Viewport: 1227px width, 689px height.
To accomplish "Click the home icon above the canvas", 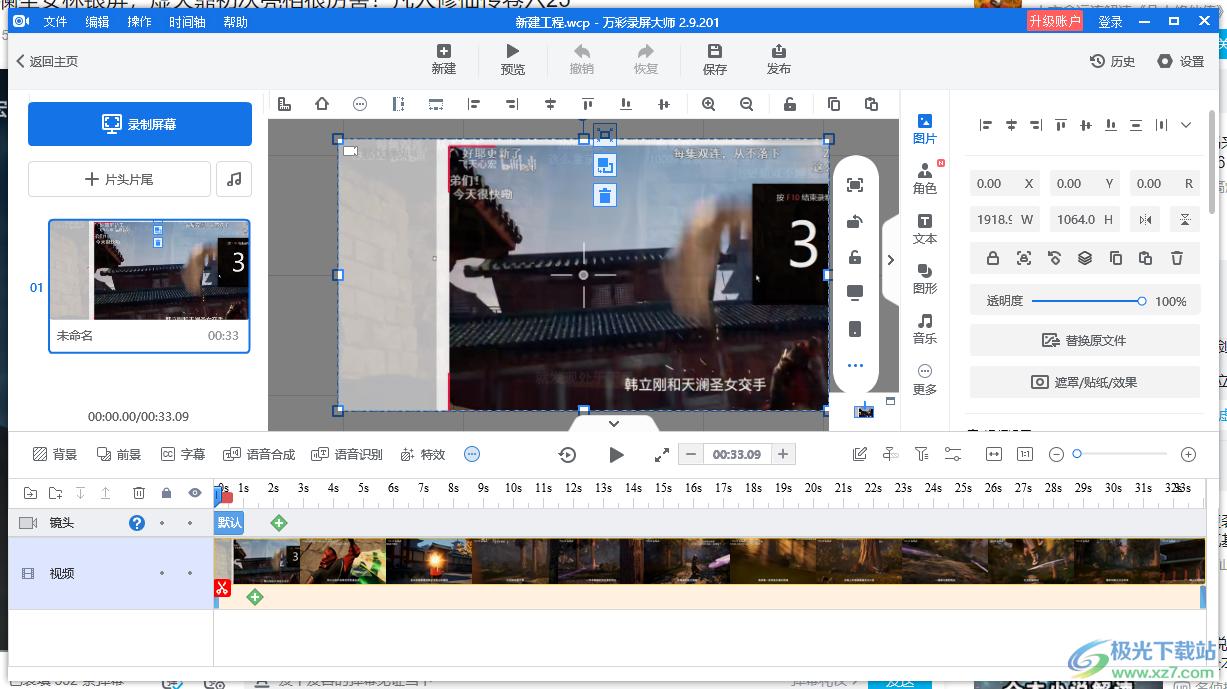I will click(322, 104).
